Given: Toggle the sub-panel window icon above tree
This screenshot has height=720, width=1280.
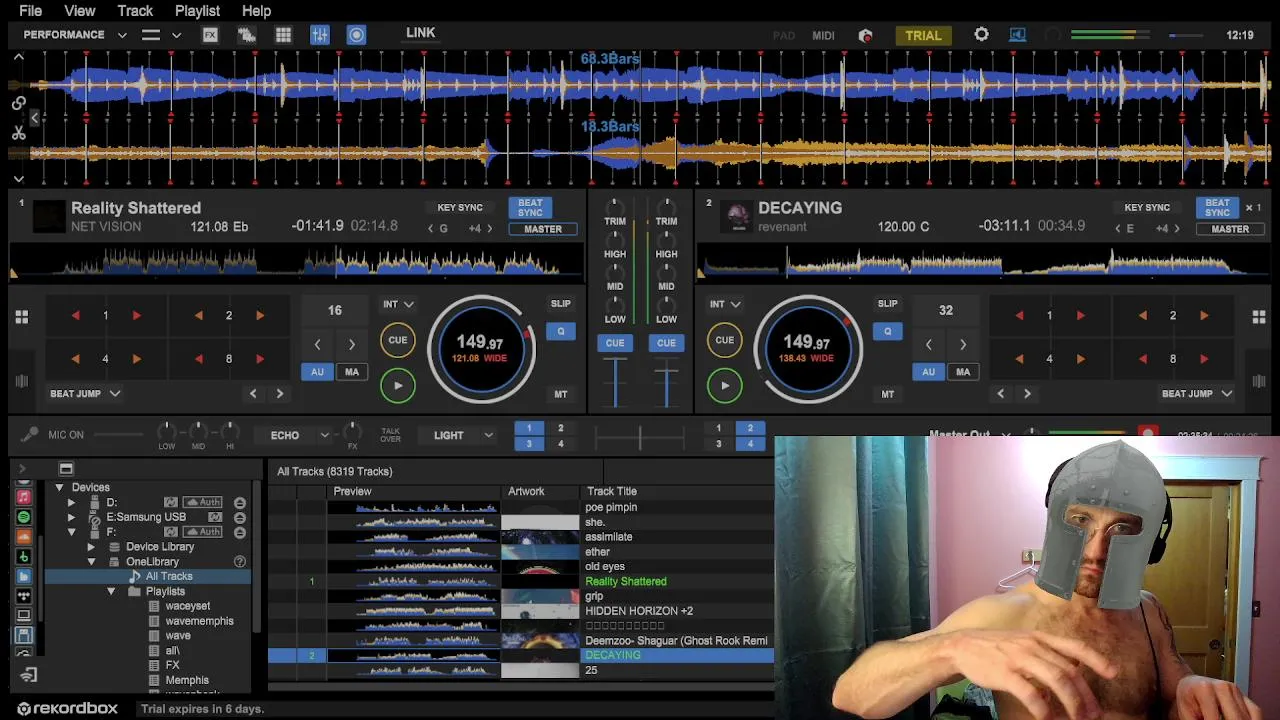Looking at the screenshot, I should tap(66, 469).
